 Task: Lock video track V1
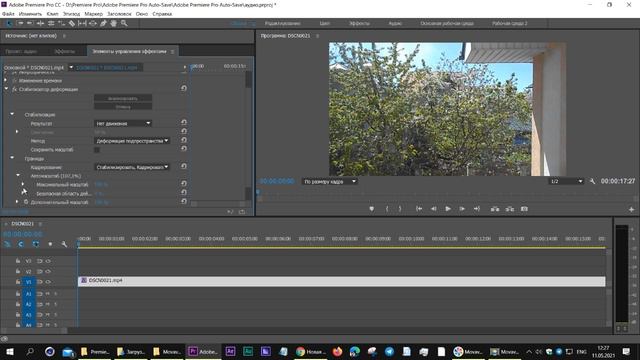(x=18, y=282)
